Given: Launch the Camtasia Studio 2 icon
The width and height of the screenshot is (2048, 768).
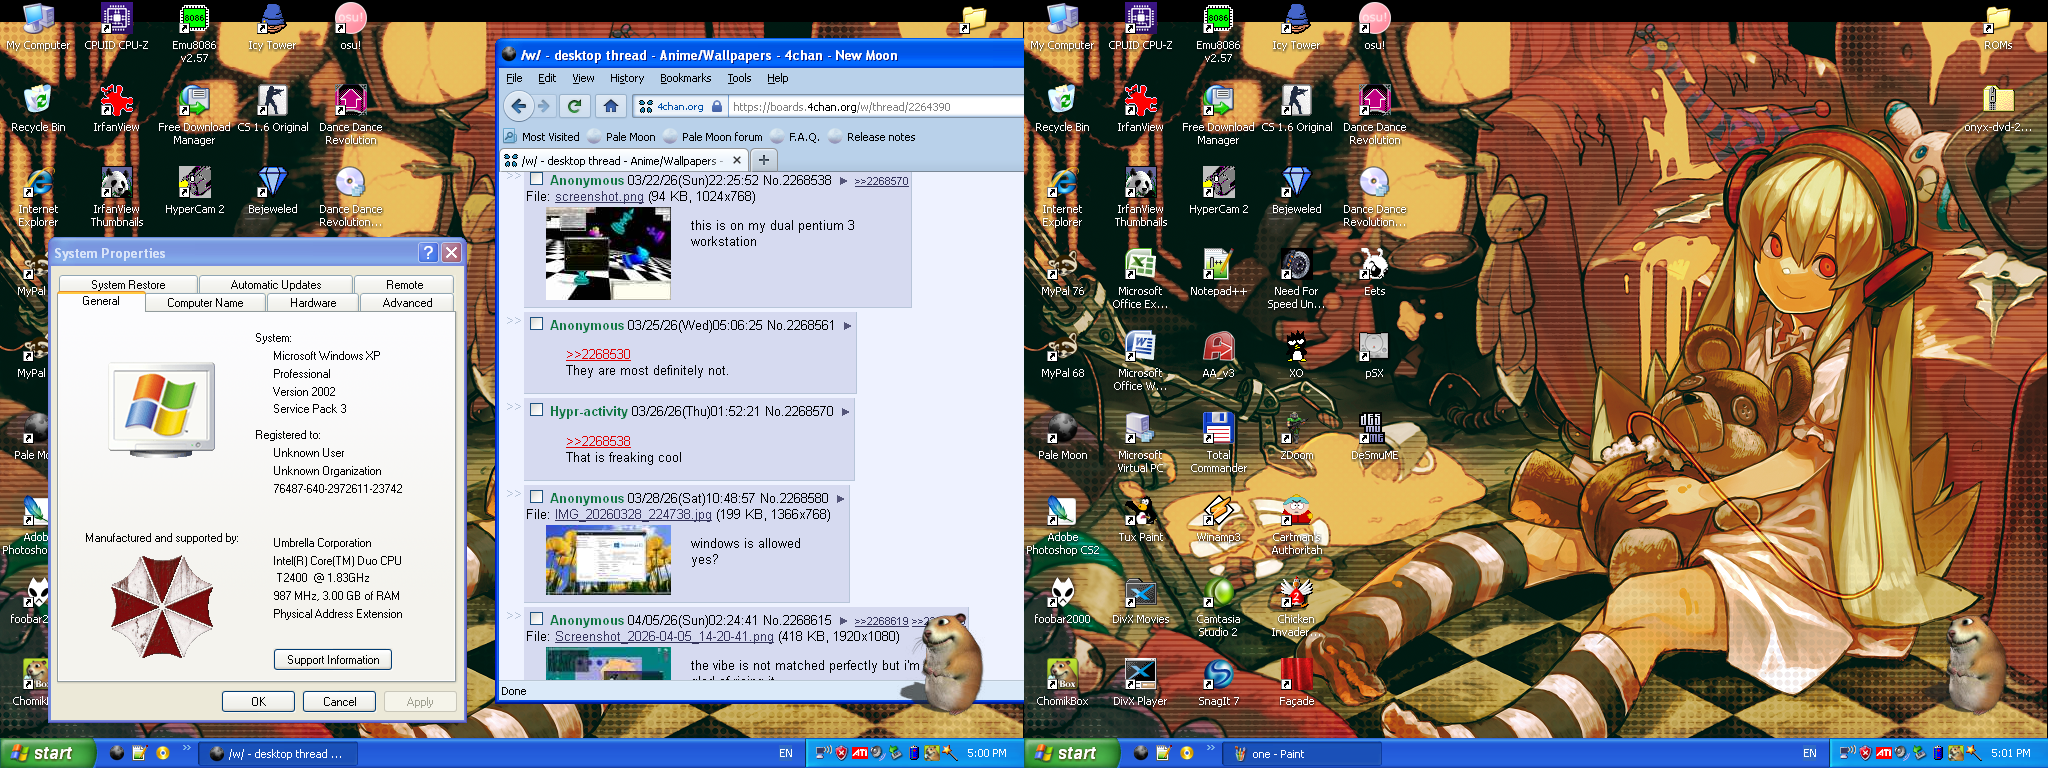Looking at the screenshot, I should pyautogui.click(x=1218, y=607).
